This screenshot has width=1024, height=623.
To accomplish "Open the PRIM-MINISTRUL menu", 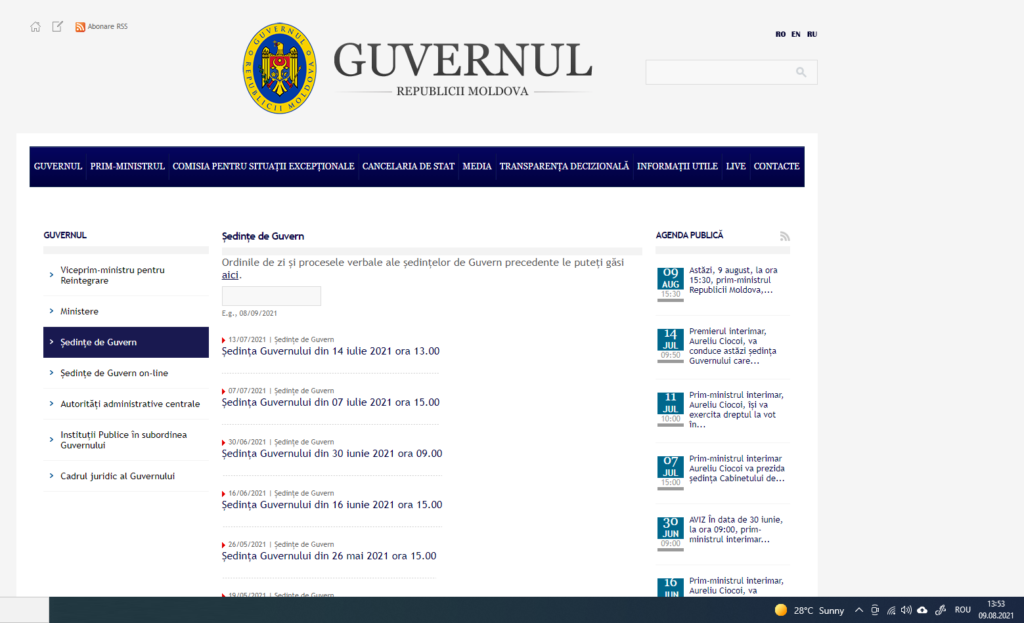I will (127, 166).
